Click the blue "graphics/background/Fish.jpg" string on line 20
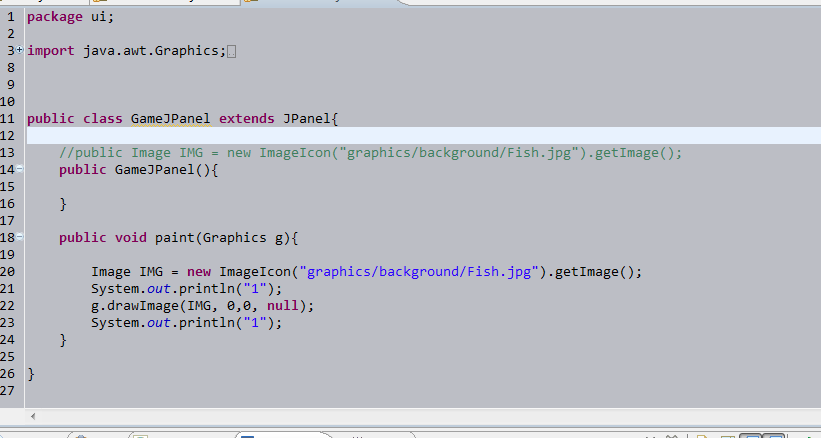 click(419, 272)
